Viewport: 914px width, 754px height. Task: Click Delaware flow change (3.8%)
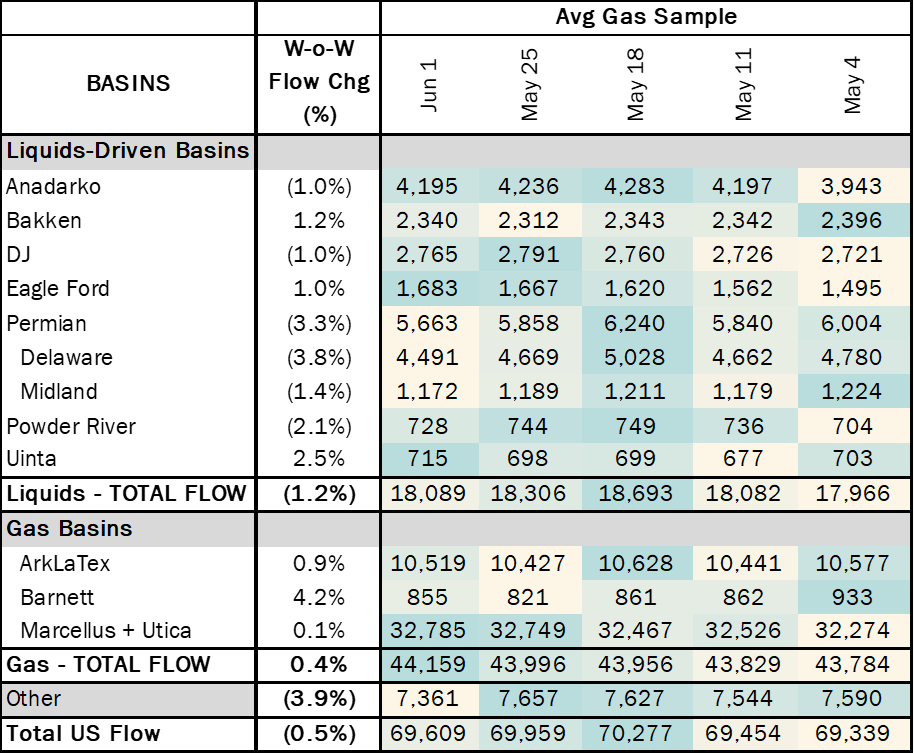point(319,357)
